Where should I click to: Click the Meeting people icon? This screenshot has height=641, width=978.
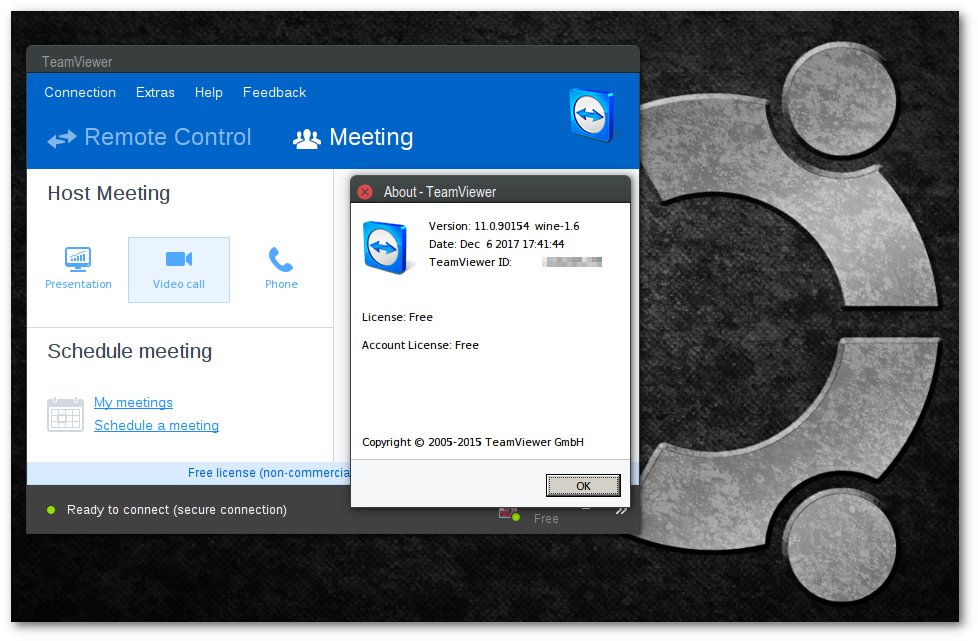[x=307, y=138]
